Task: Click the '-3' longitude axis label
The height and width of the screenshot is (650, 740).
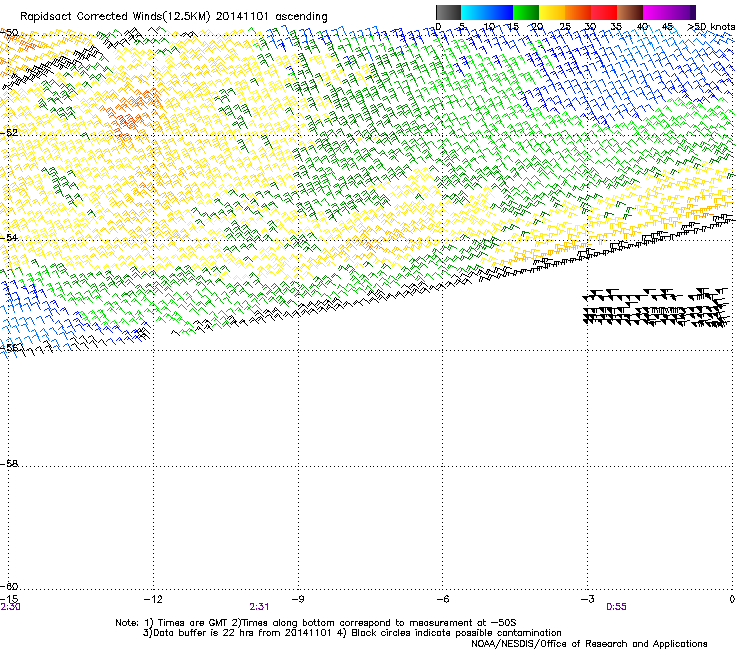Action: point(587,599)
